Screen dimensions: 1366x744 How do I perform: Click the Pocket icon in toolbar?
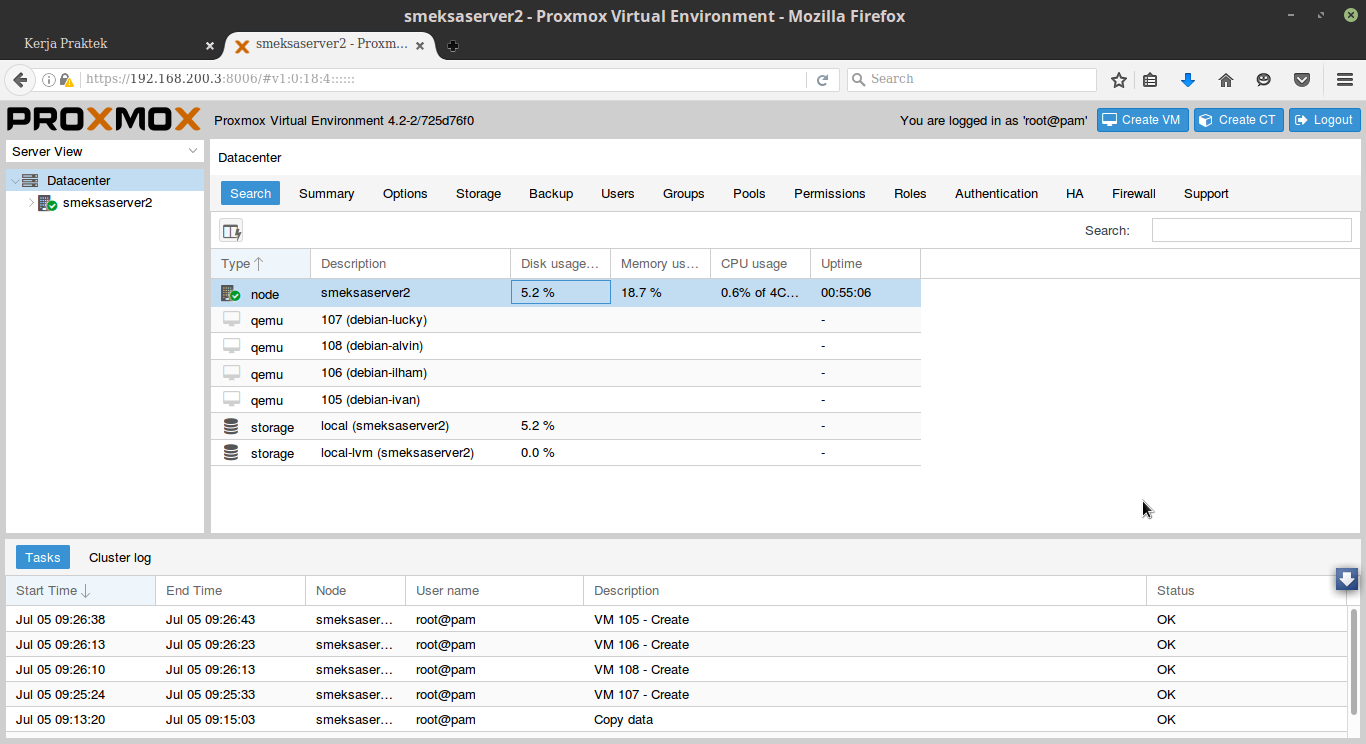tap(1302, 80)
